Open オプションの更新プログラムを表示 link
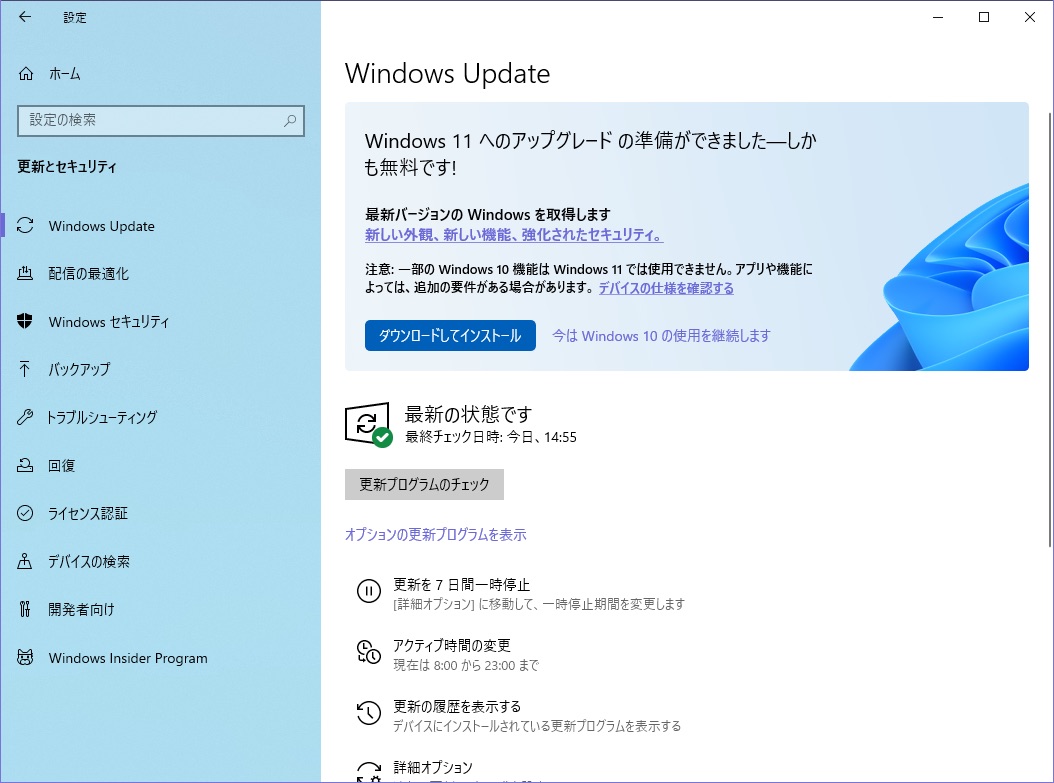 pyautogui.click(x=436, y=535)
